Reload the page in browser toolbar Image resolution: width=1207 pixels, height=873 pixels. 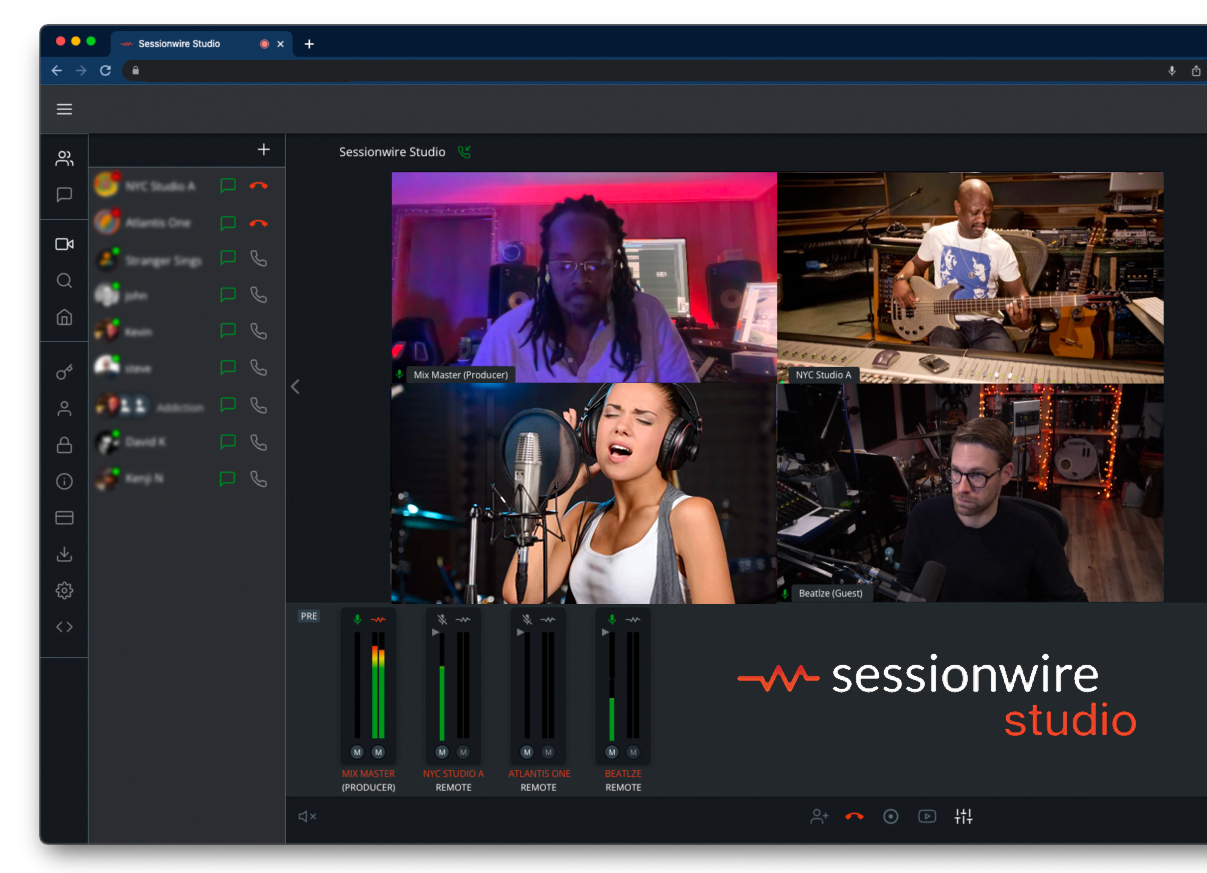(105, 71)
